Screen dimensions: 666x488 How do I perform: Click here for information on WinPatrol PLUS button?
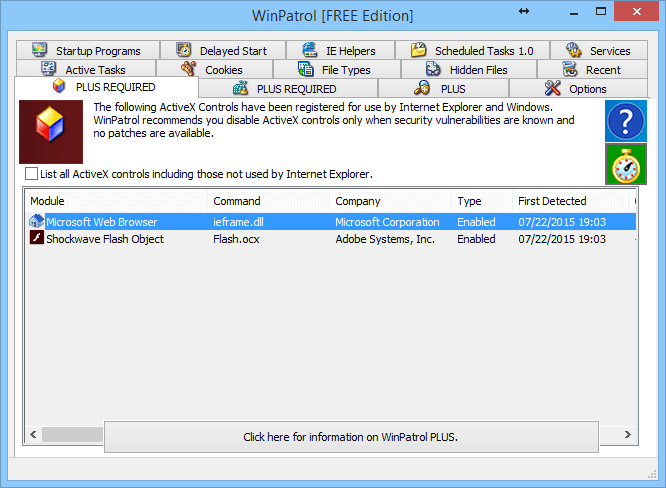click(x=351, y=437)
